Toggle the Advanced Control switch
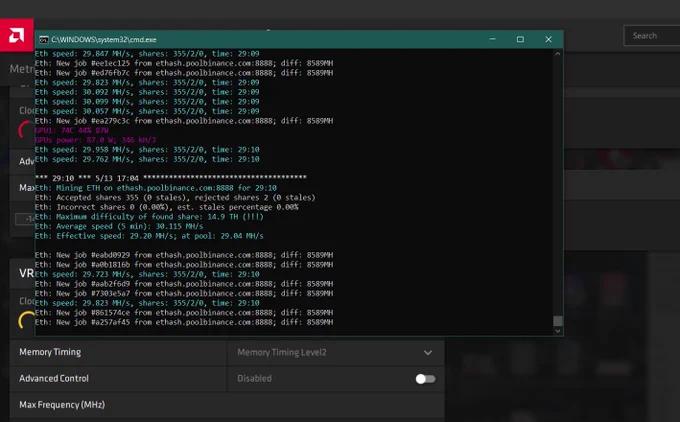Viewport: 680px width, 422px height. coord(425,379)
